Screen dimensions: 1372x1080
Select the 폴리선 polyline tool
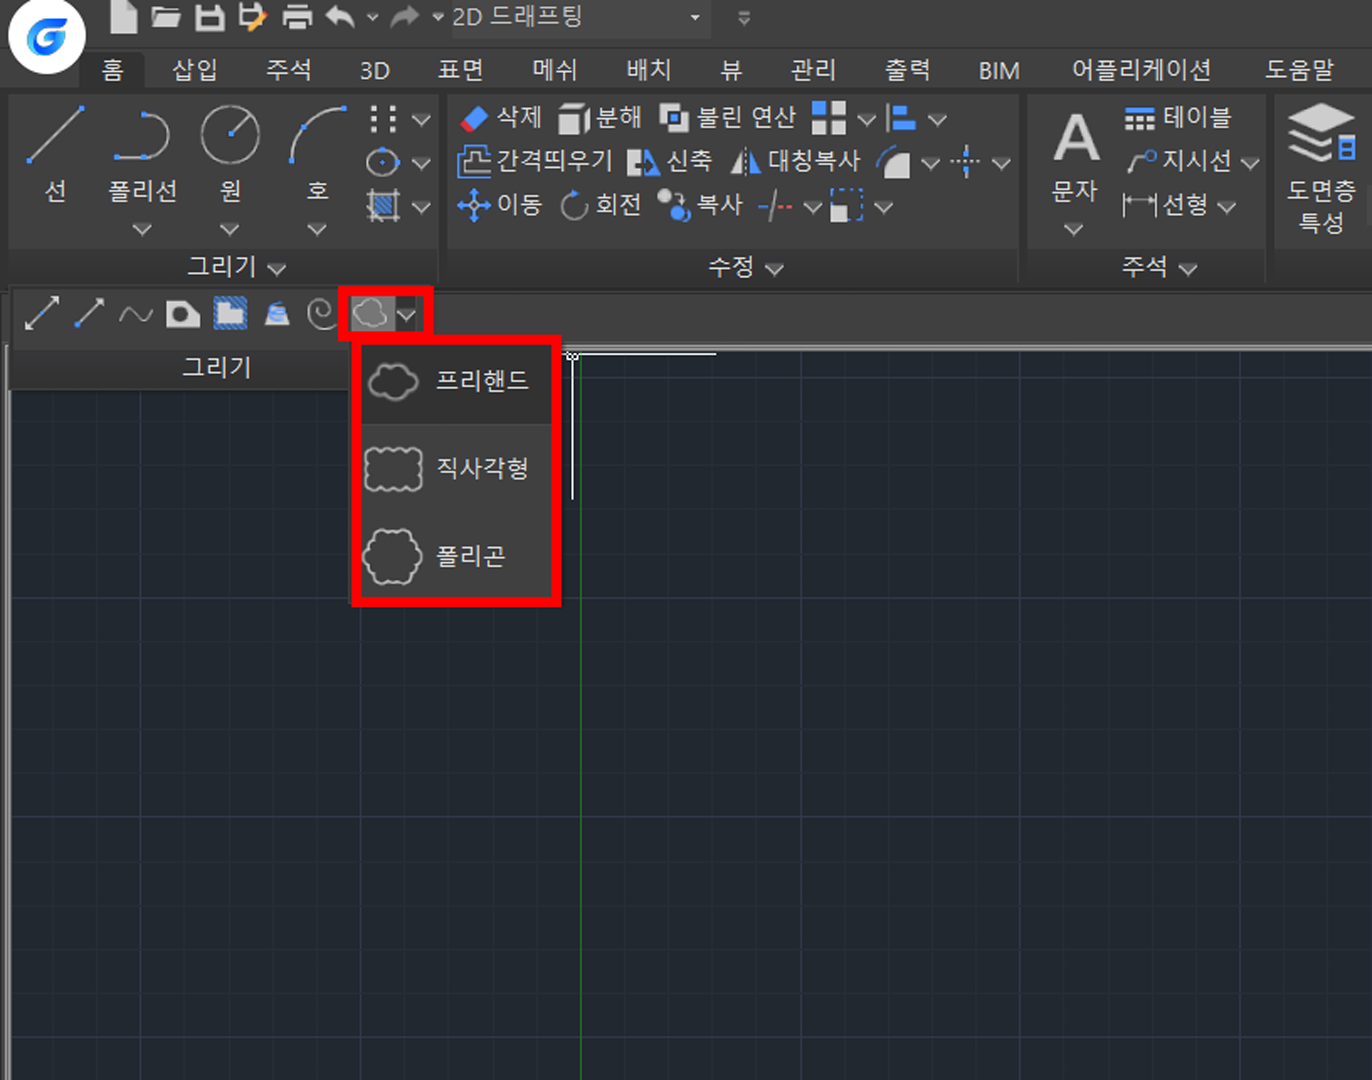pyautogui.click(x=142, y=152)
